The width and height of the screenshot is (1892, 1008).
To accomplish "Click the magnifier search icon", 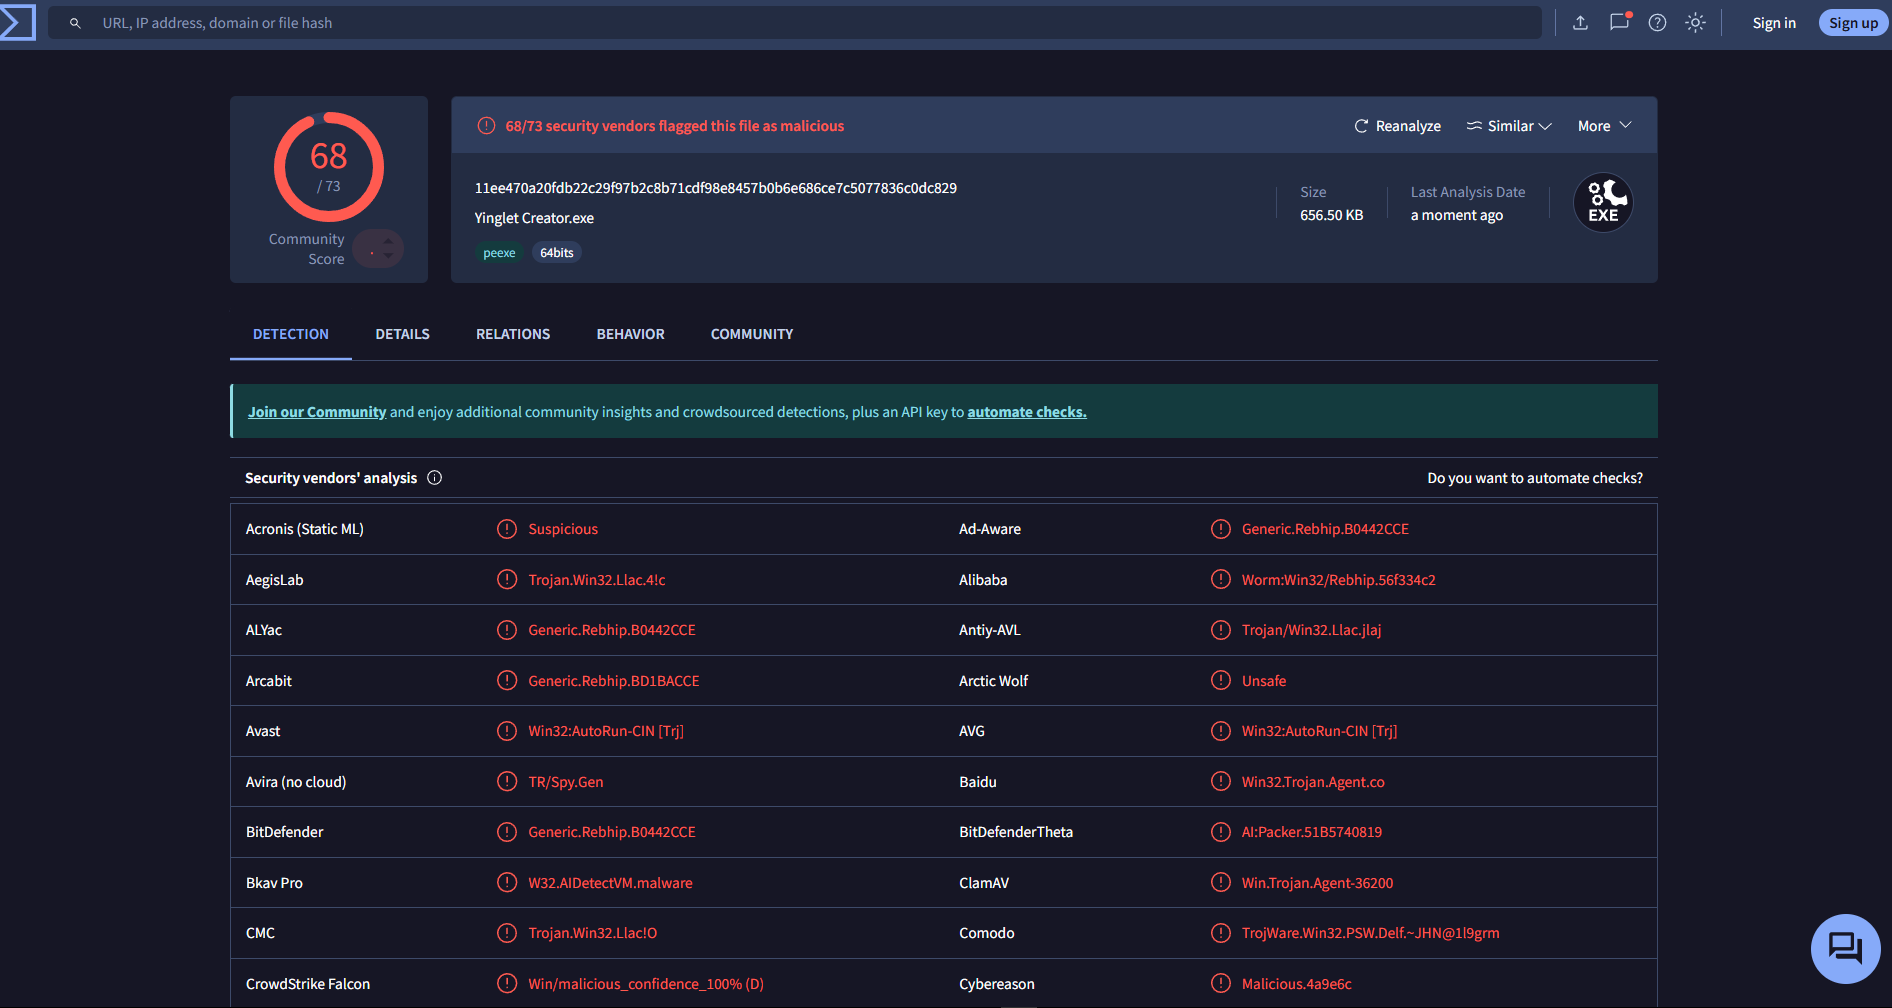I will [75, 23].
